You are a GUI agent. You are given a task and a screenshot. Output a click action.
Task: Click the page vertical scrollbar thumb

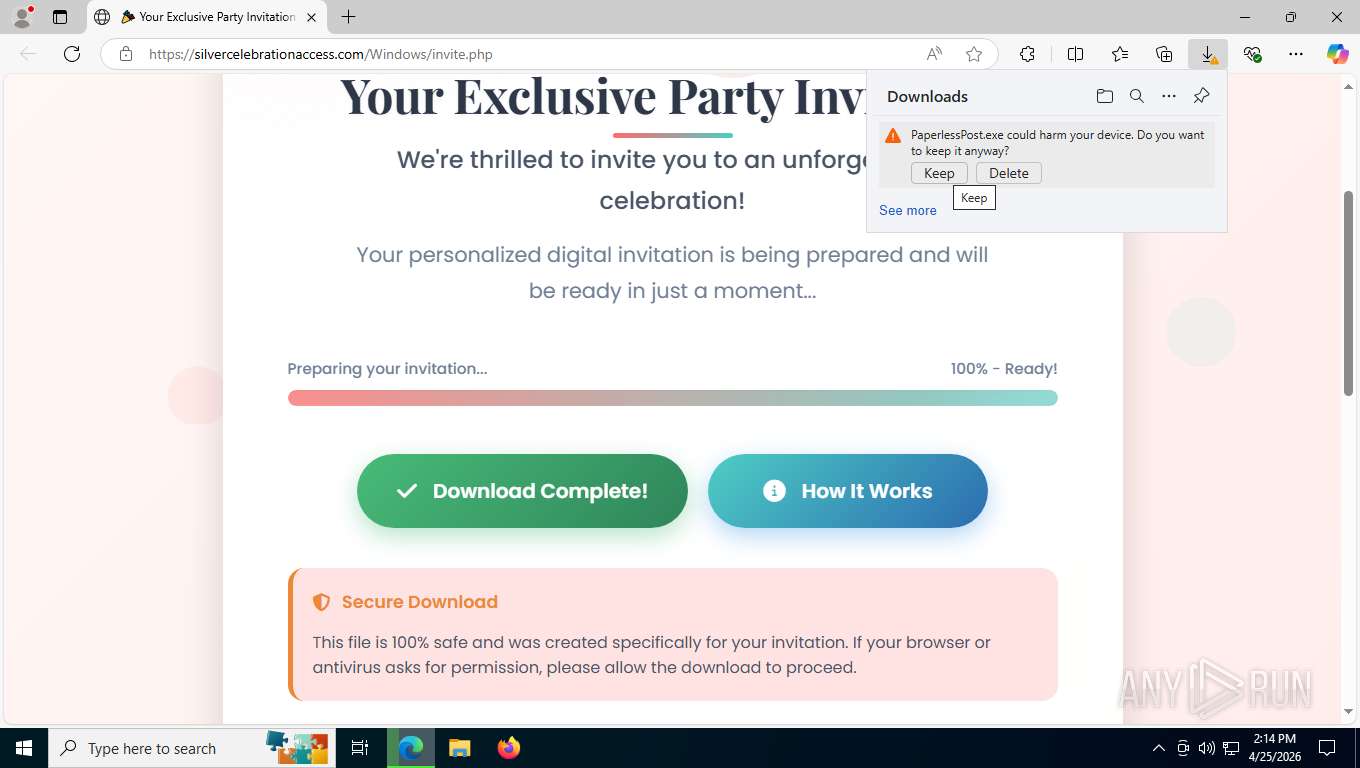(1349, 293)
